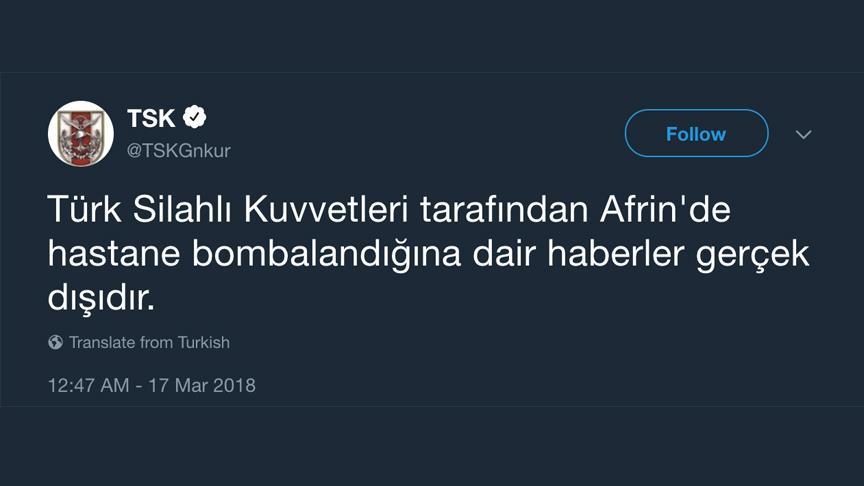Expand the tweet options chevron menu
864x486 pixels.
pyautogui.click(x=803, y=134)
